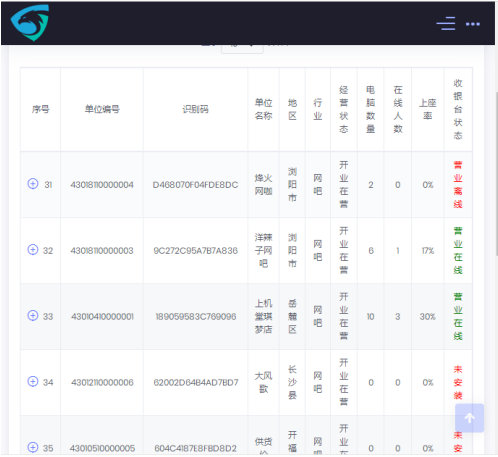The image size is (498, 457).
Task: Click the 在线人数 column header
Action: (398, 109)
